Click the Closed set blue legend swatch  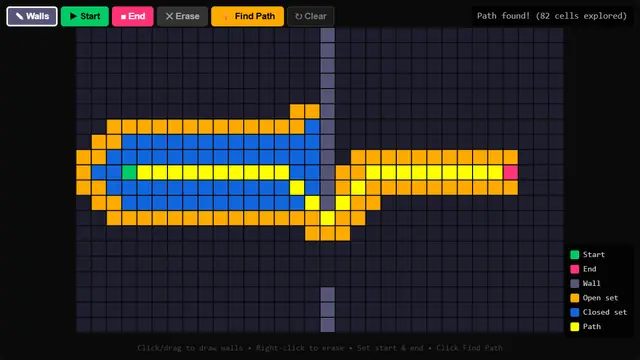[575, 312]
